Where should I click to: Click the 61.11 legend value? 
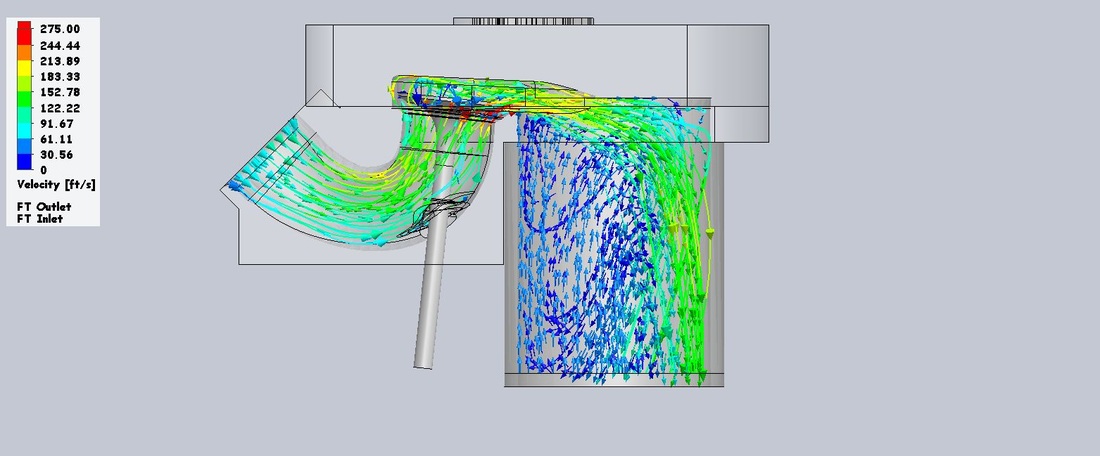pyautogui.click(x=57, y=139)
